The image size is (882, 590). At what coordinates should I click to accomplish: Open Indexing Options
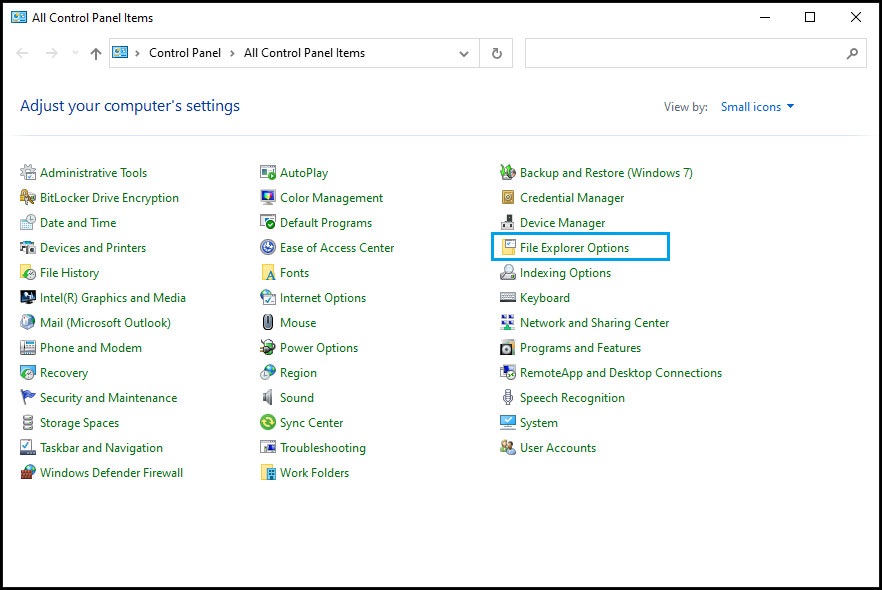(x=565, y=273)
